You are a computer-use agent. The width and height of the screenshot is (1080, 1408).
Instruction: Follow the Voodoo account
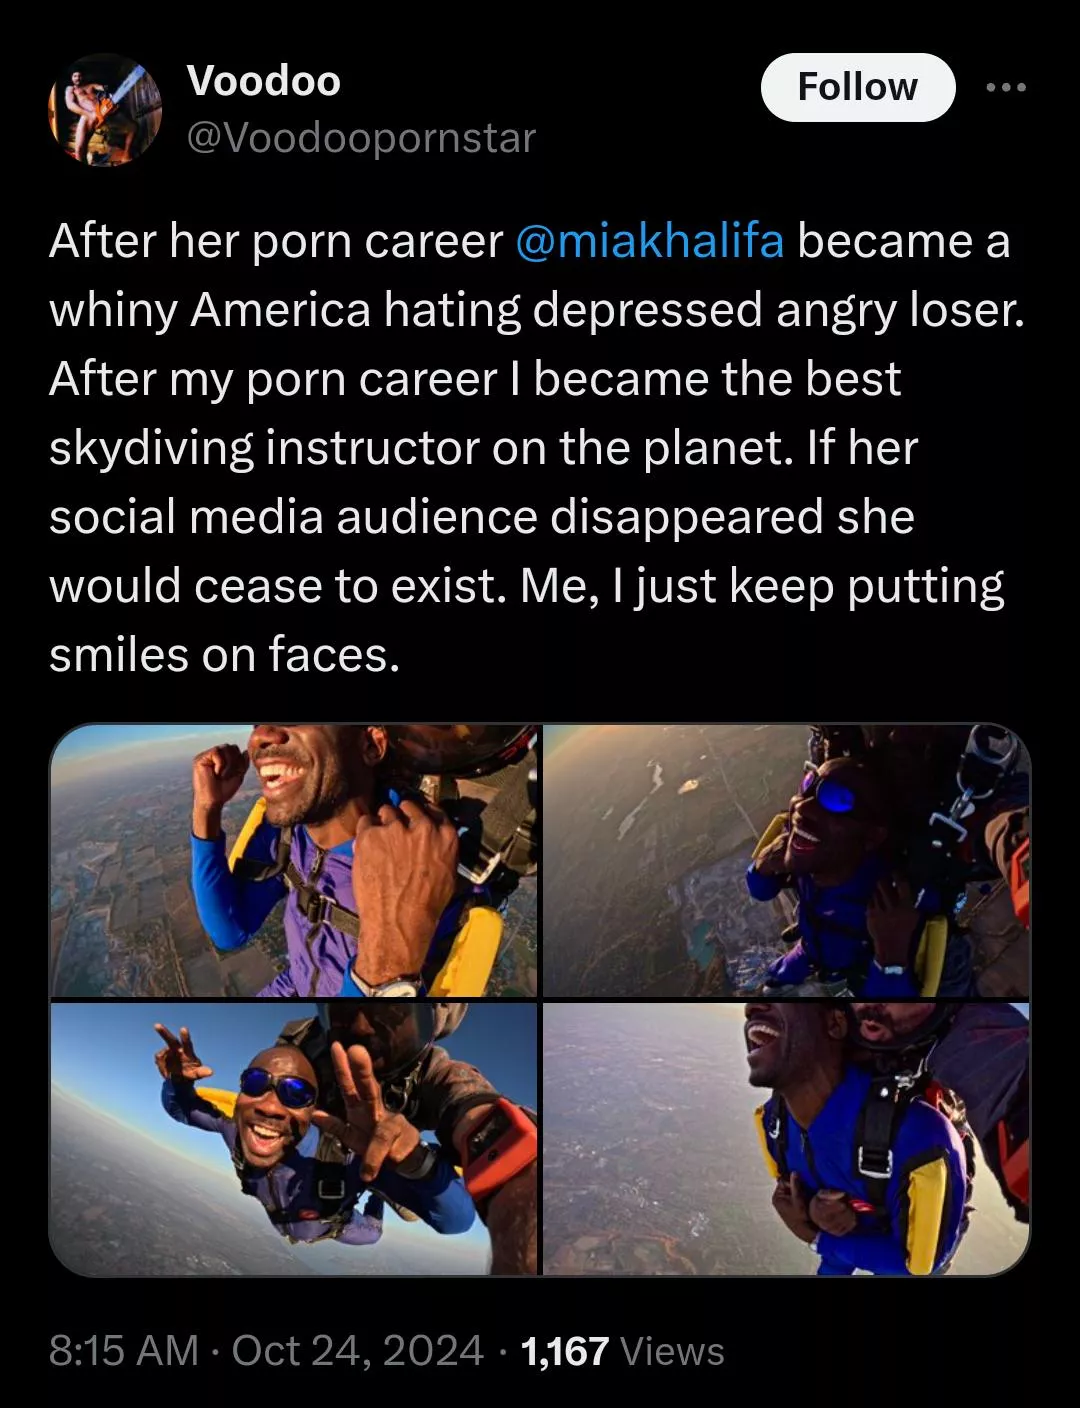click(x=857, y=87)
